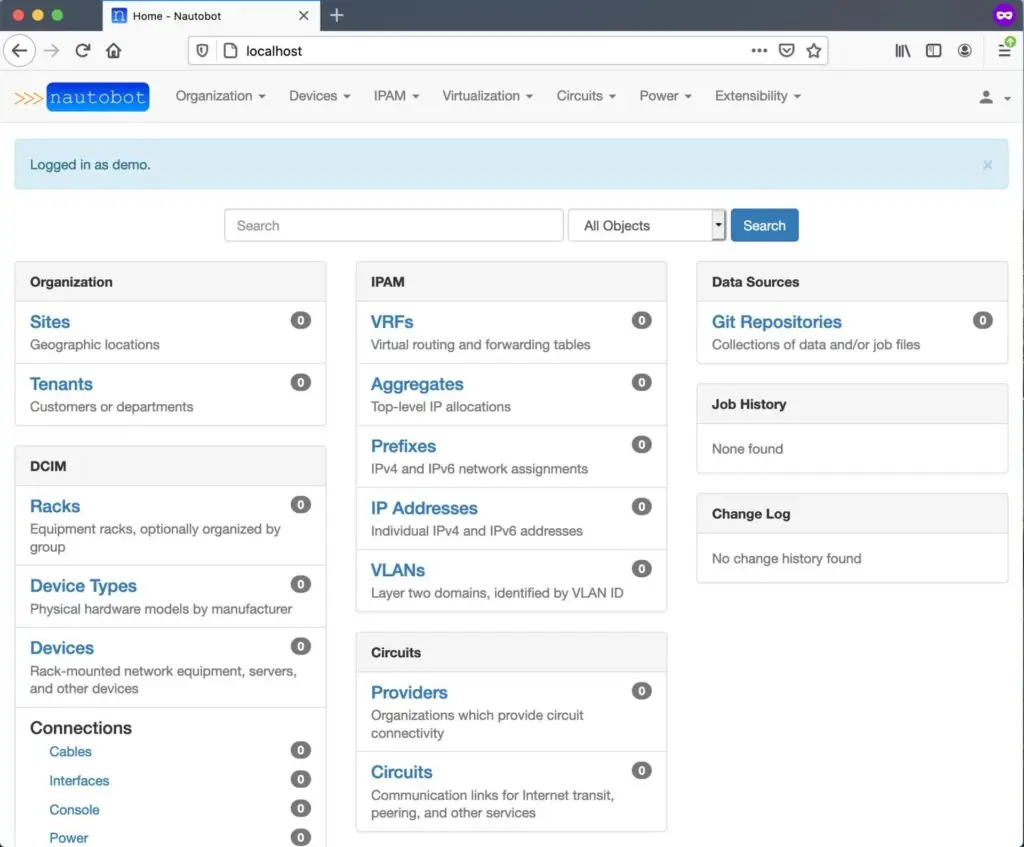
Task: Open a new browser tab
Action: click(x=336, y=15)
